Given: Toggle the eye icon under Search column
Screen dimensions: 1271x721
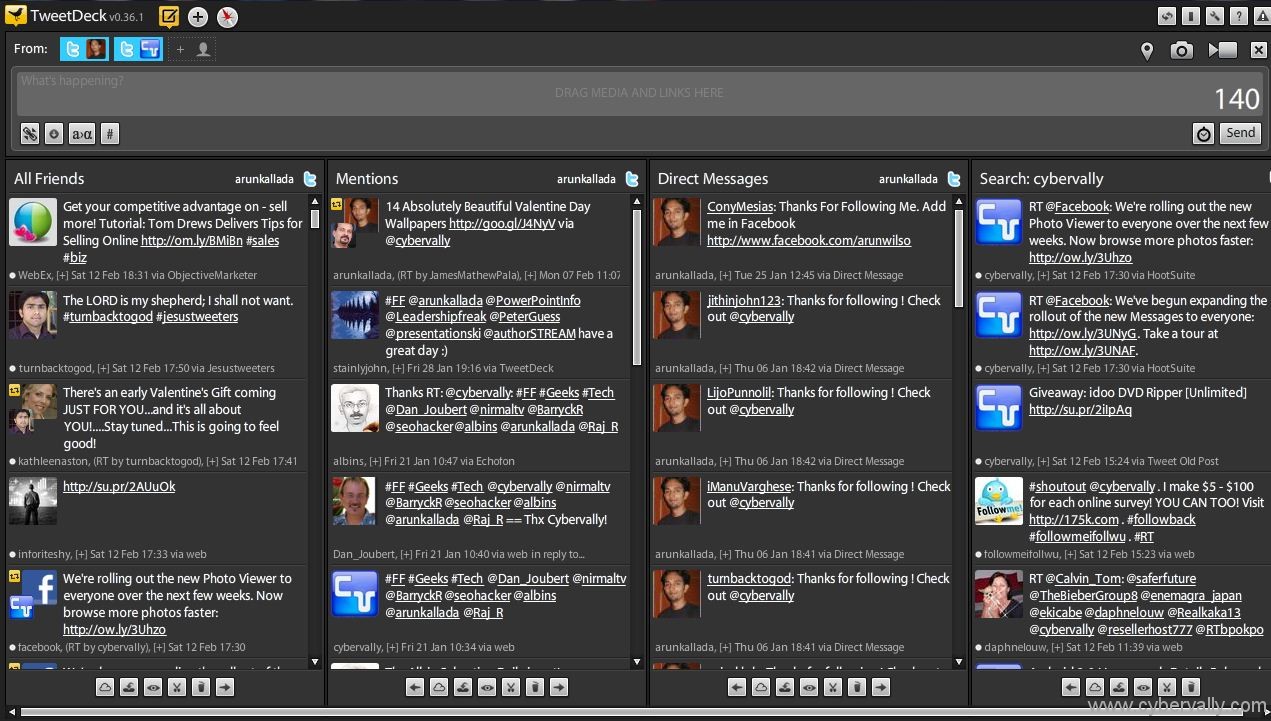Looking at the screenshot, I should click(x=1143, y=687).
